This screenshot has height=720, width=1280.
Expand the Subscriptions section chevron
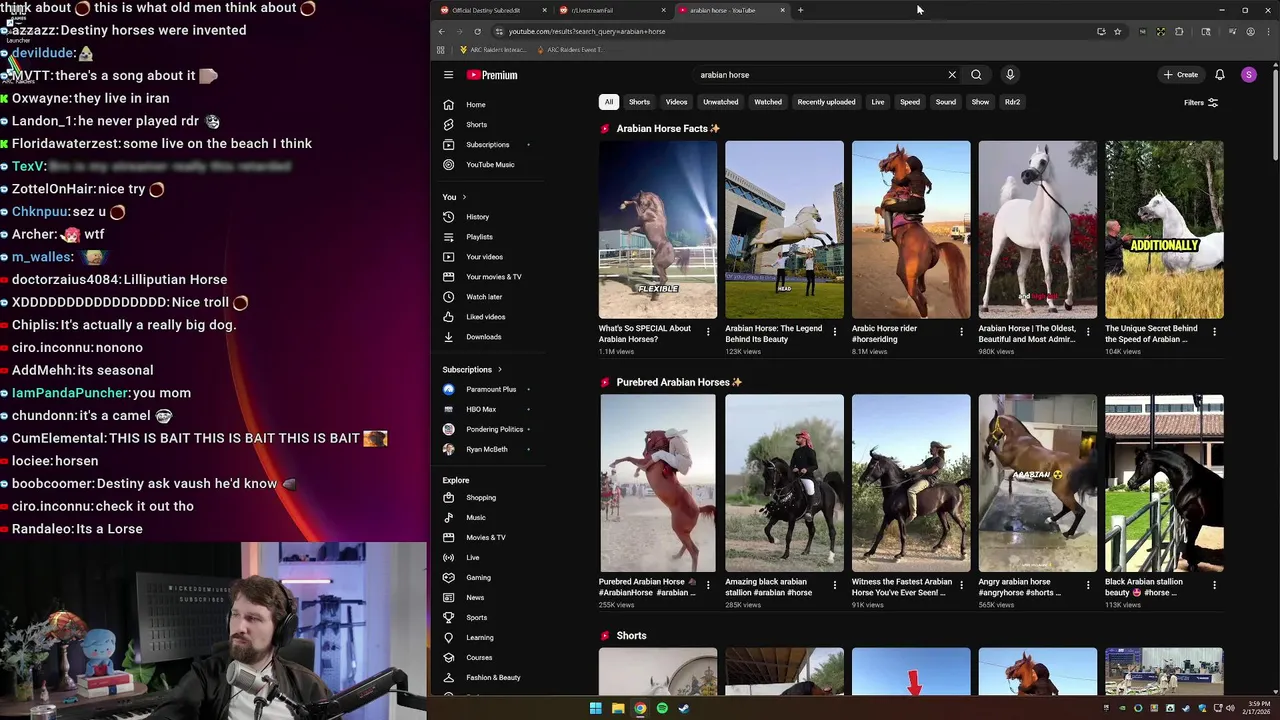pos(499,370)
